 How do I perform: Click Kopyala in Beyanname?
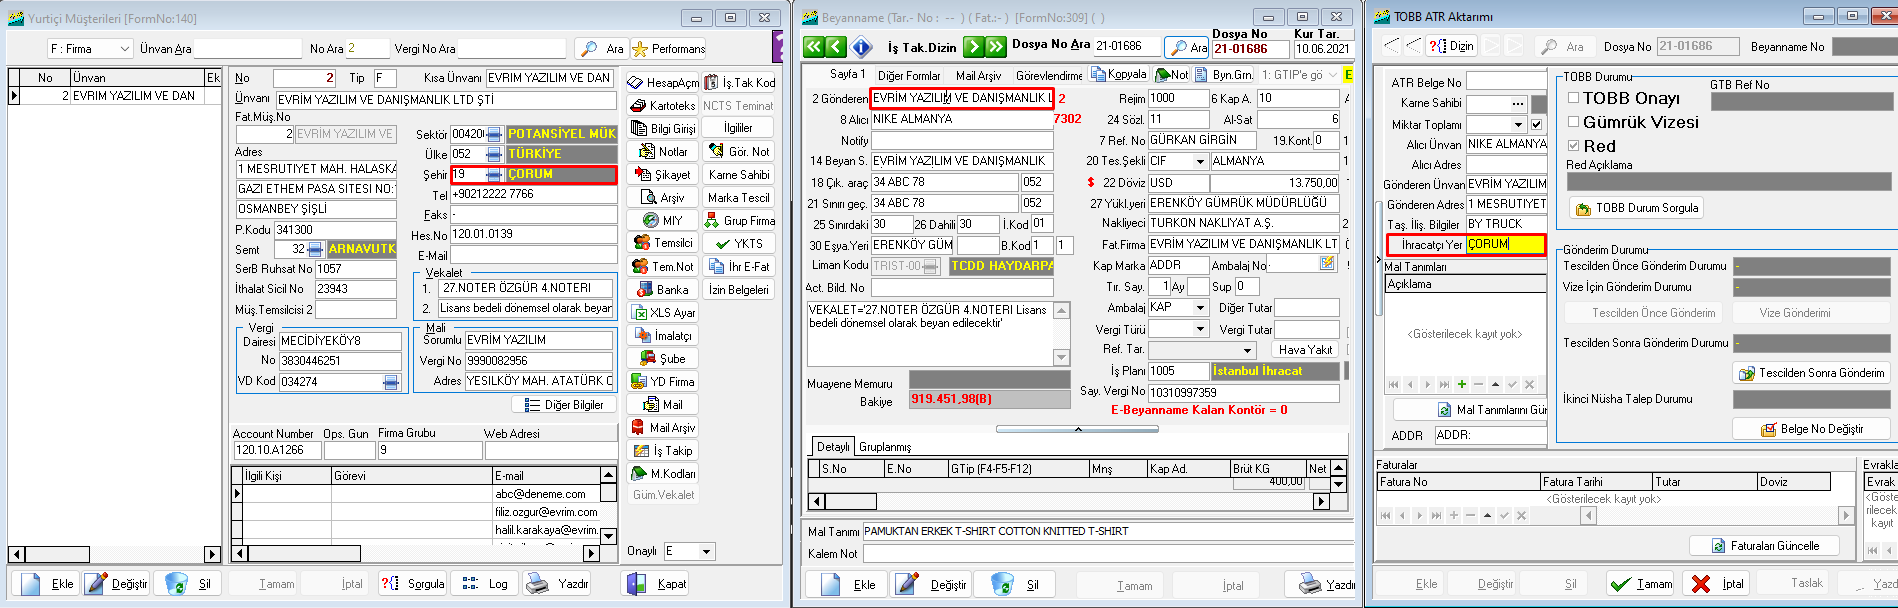(x=1119, y=74)
